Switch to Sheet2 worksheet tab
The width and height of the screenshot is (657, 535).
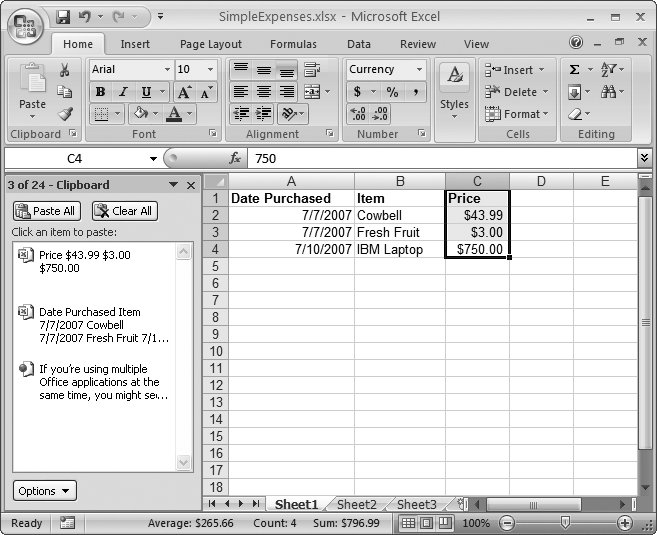click(357, 504)
